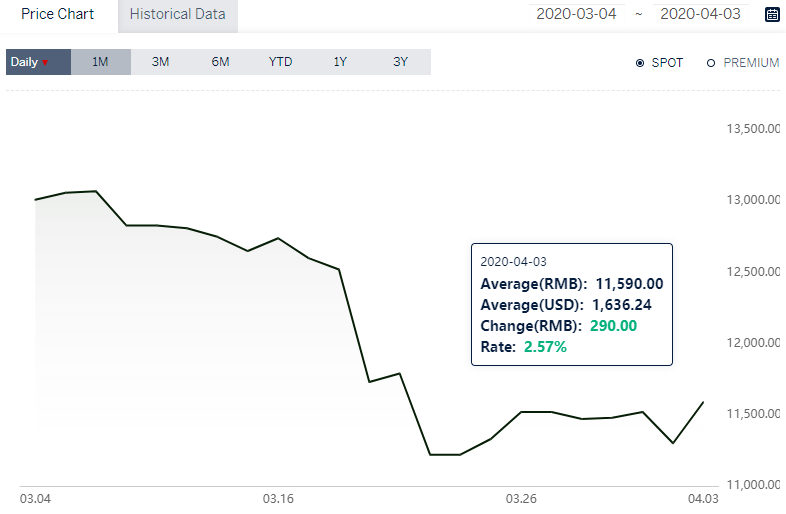The width and height of the screenshot is (786, 514).
Task: Click the 2020-04-03 price tooltip box
Action: tap(572, 304)
